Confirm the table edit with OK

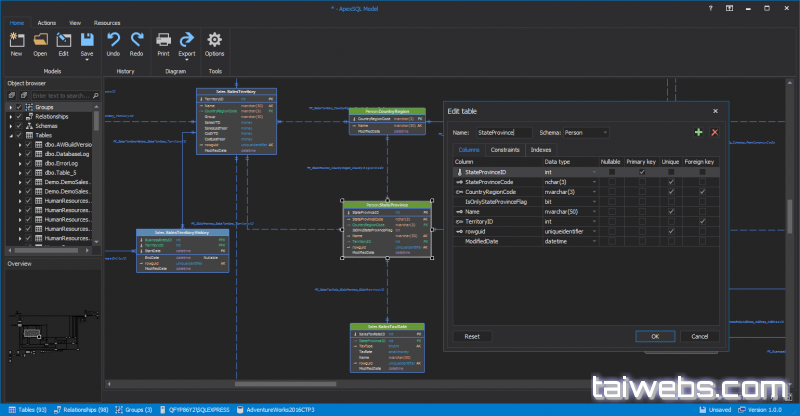coord(654,336)
